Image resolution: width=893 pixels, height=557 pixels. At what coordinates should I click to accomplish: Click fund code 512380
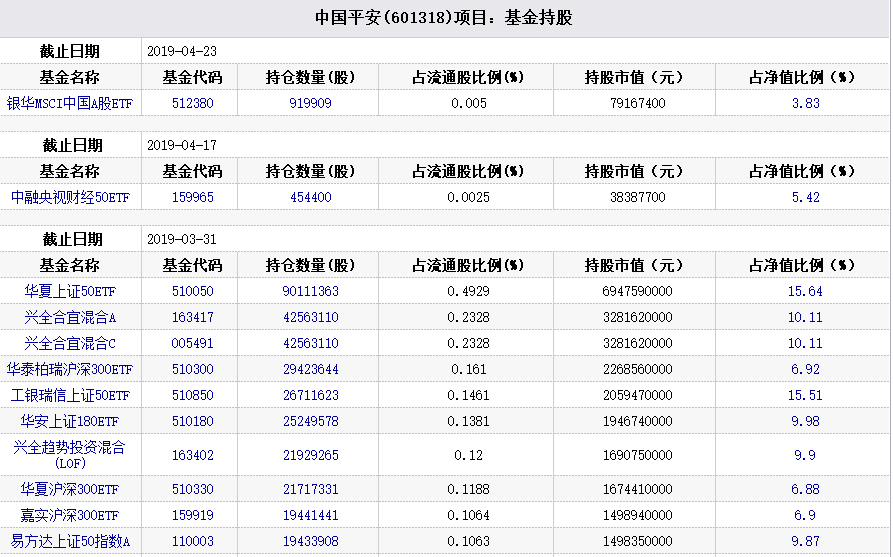(x=192, y=104)
